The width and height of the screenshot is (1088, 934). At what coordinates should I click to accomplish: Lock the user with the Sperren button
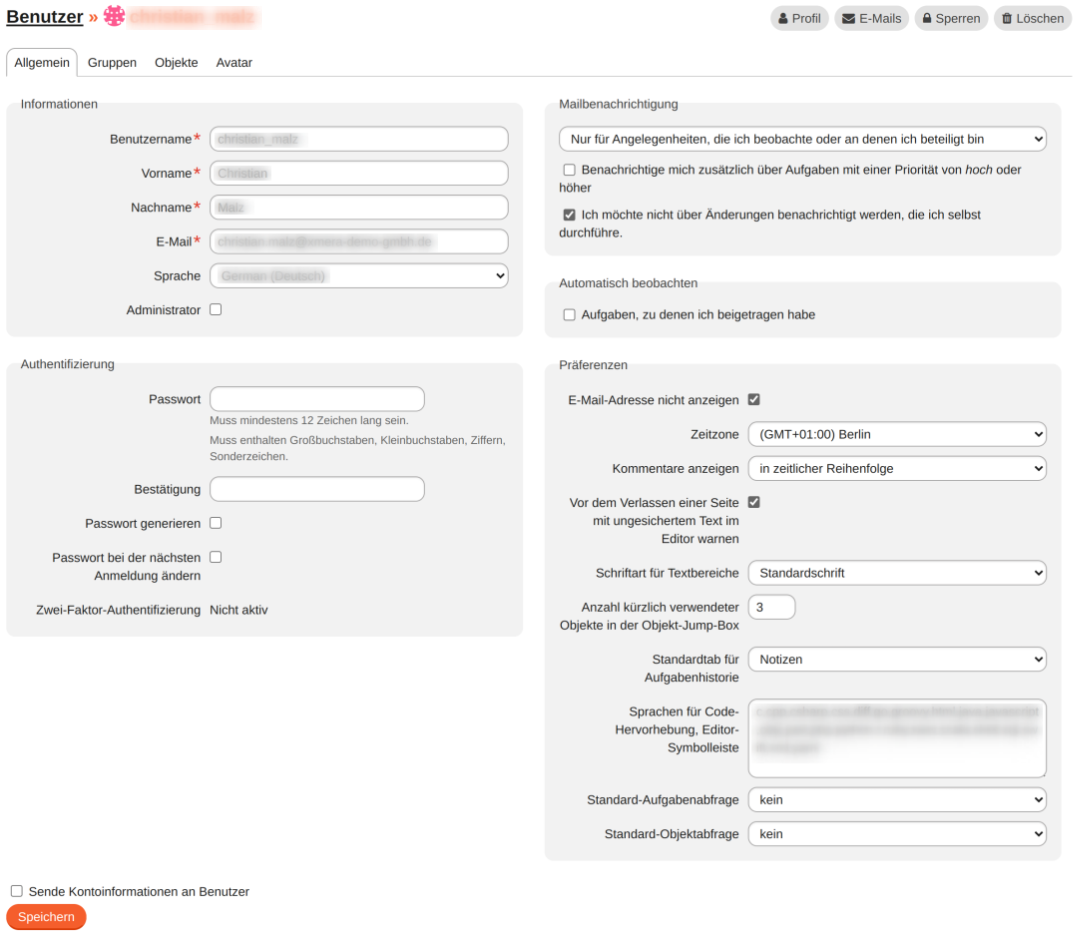pos(951,18)
